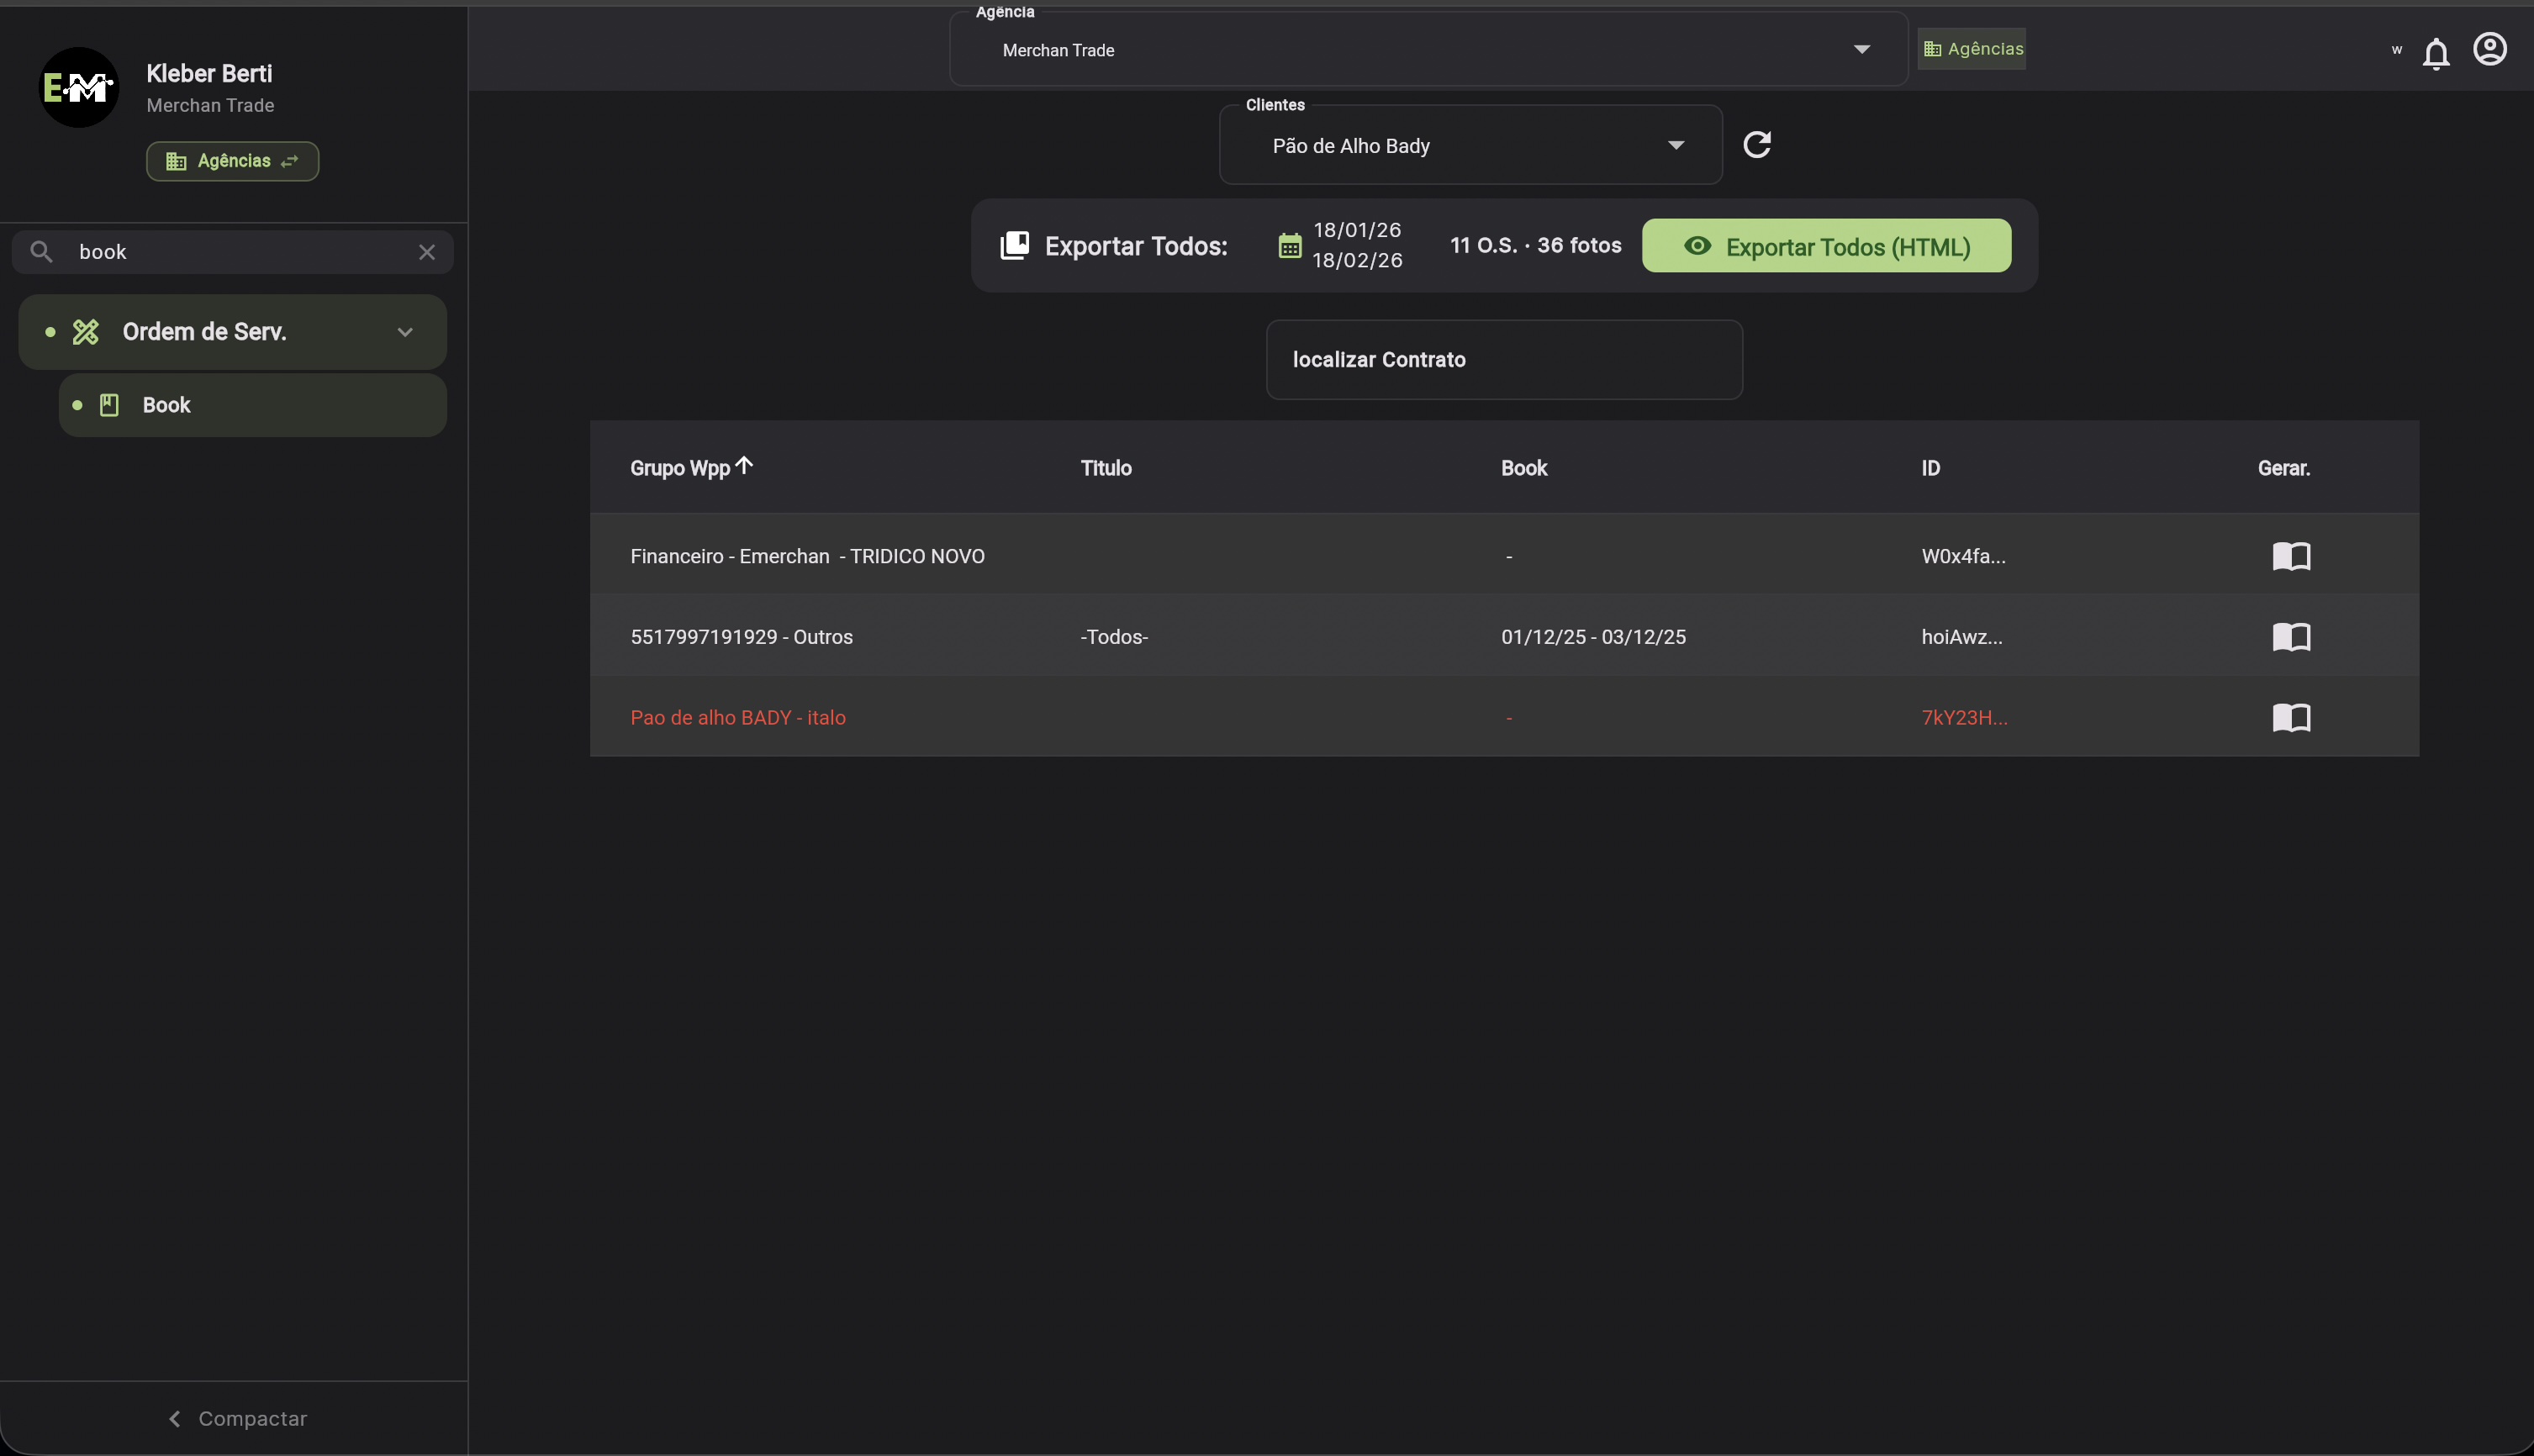Click the EM avatar logo
The image size is (2534, 1456).
(x=79, y=88)
